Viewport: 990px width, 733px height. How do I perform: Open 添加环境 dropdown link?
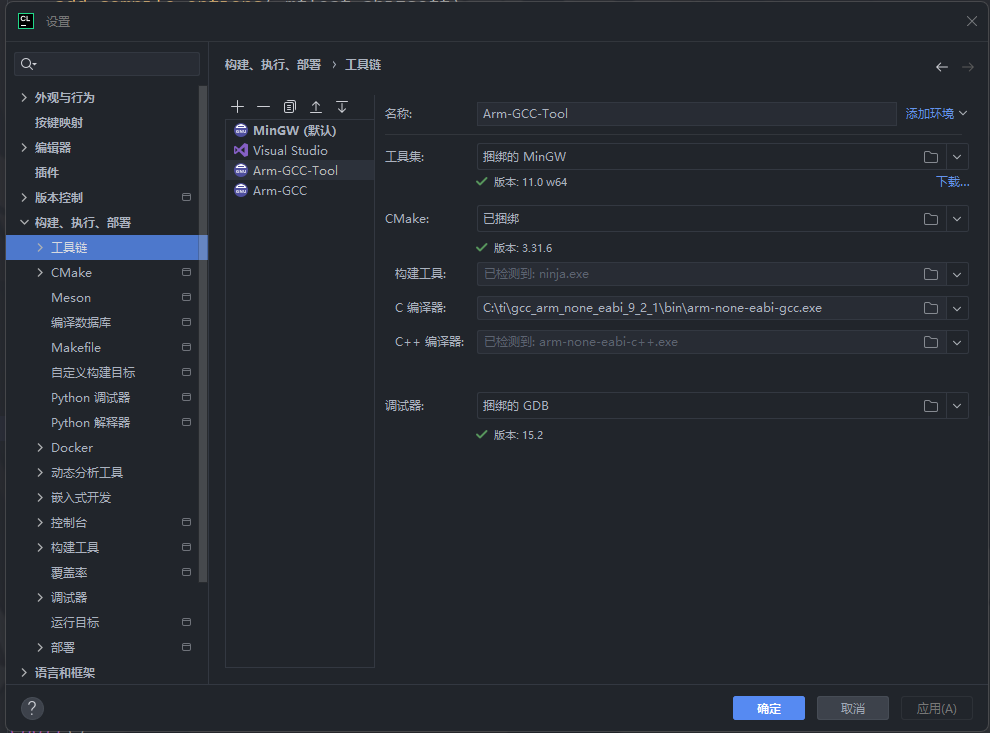pyautogui.click(x=936, y=114)
